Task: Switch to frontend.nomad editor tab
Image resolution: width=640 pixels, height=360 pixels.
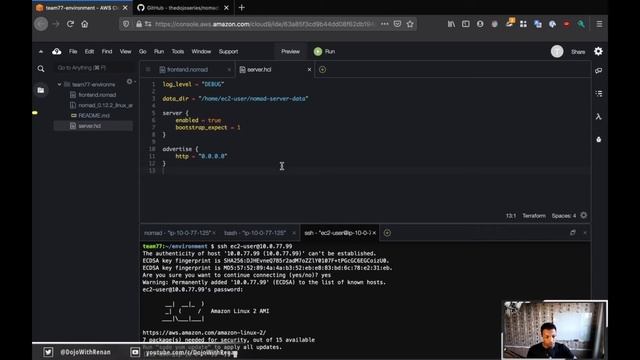Action: click(188, 69)
